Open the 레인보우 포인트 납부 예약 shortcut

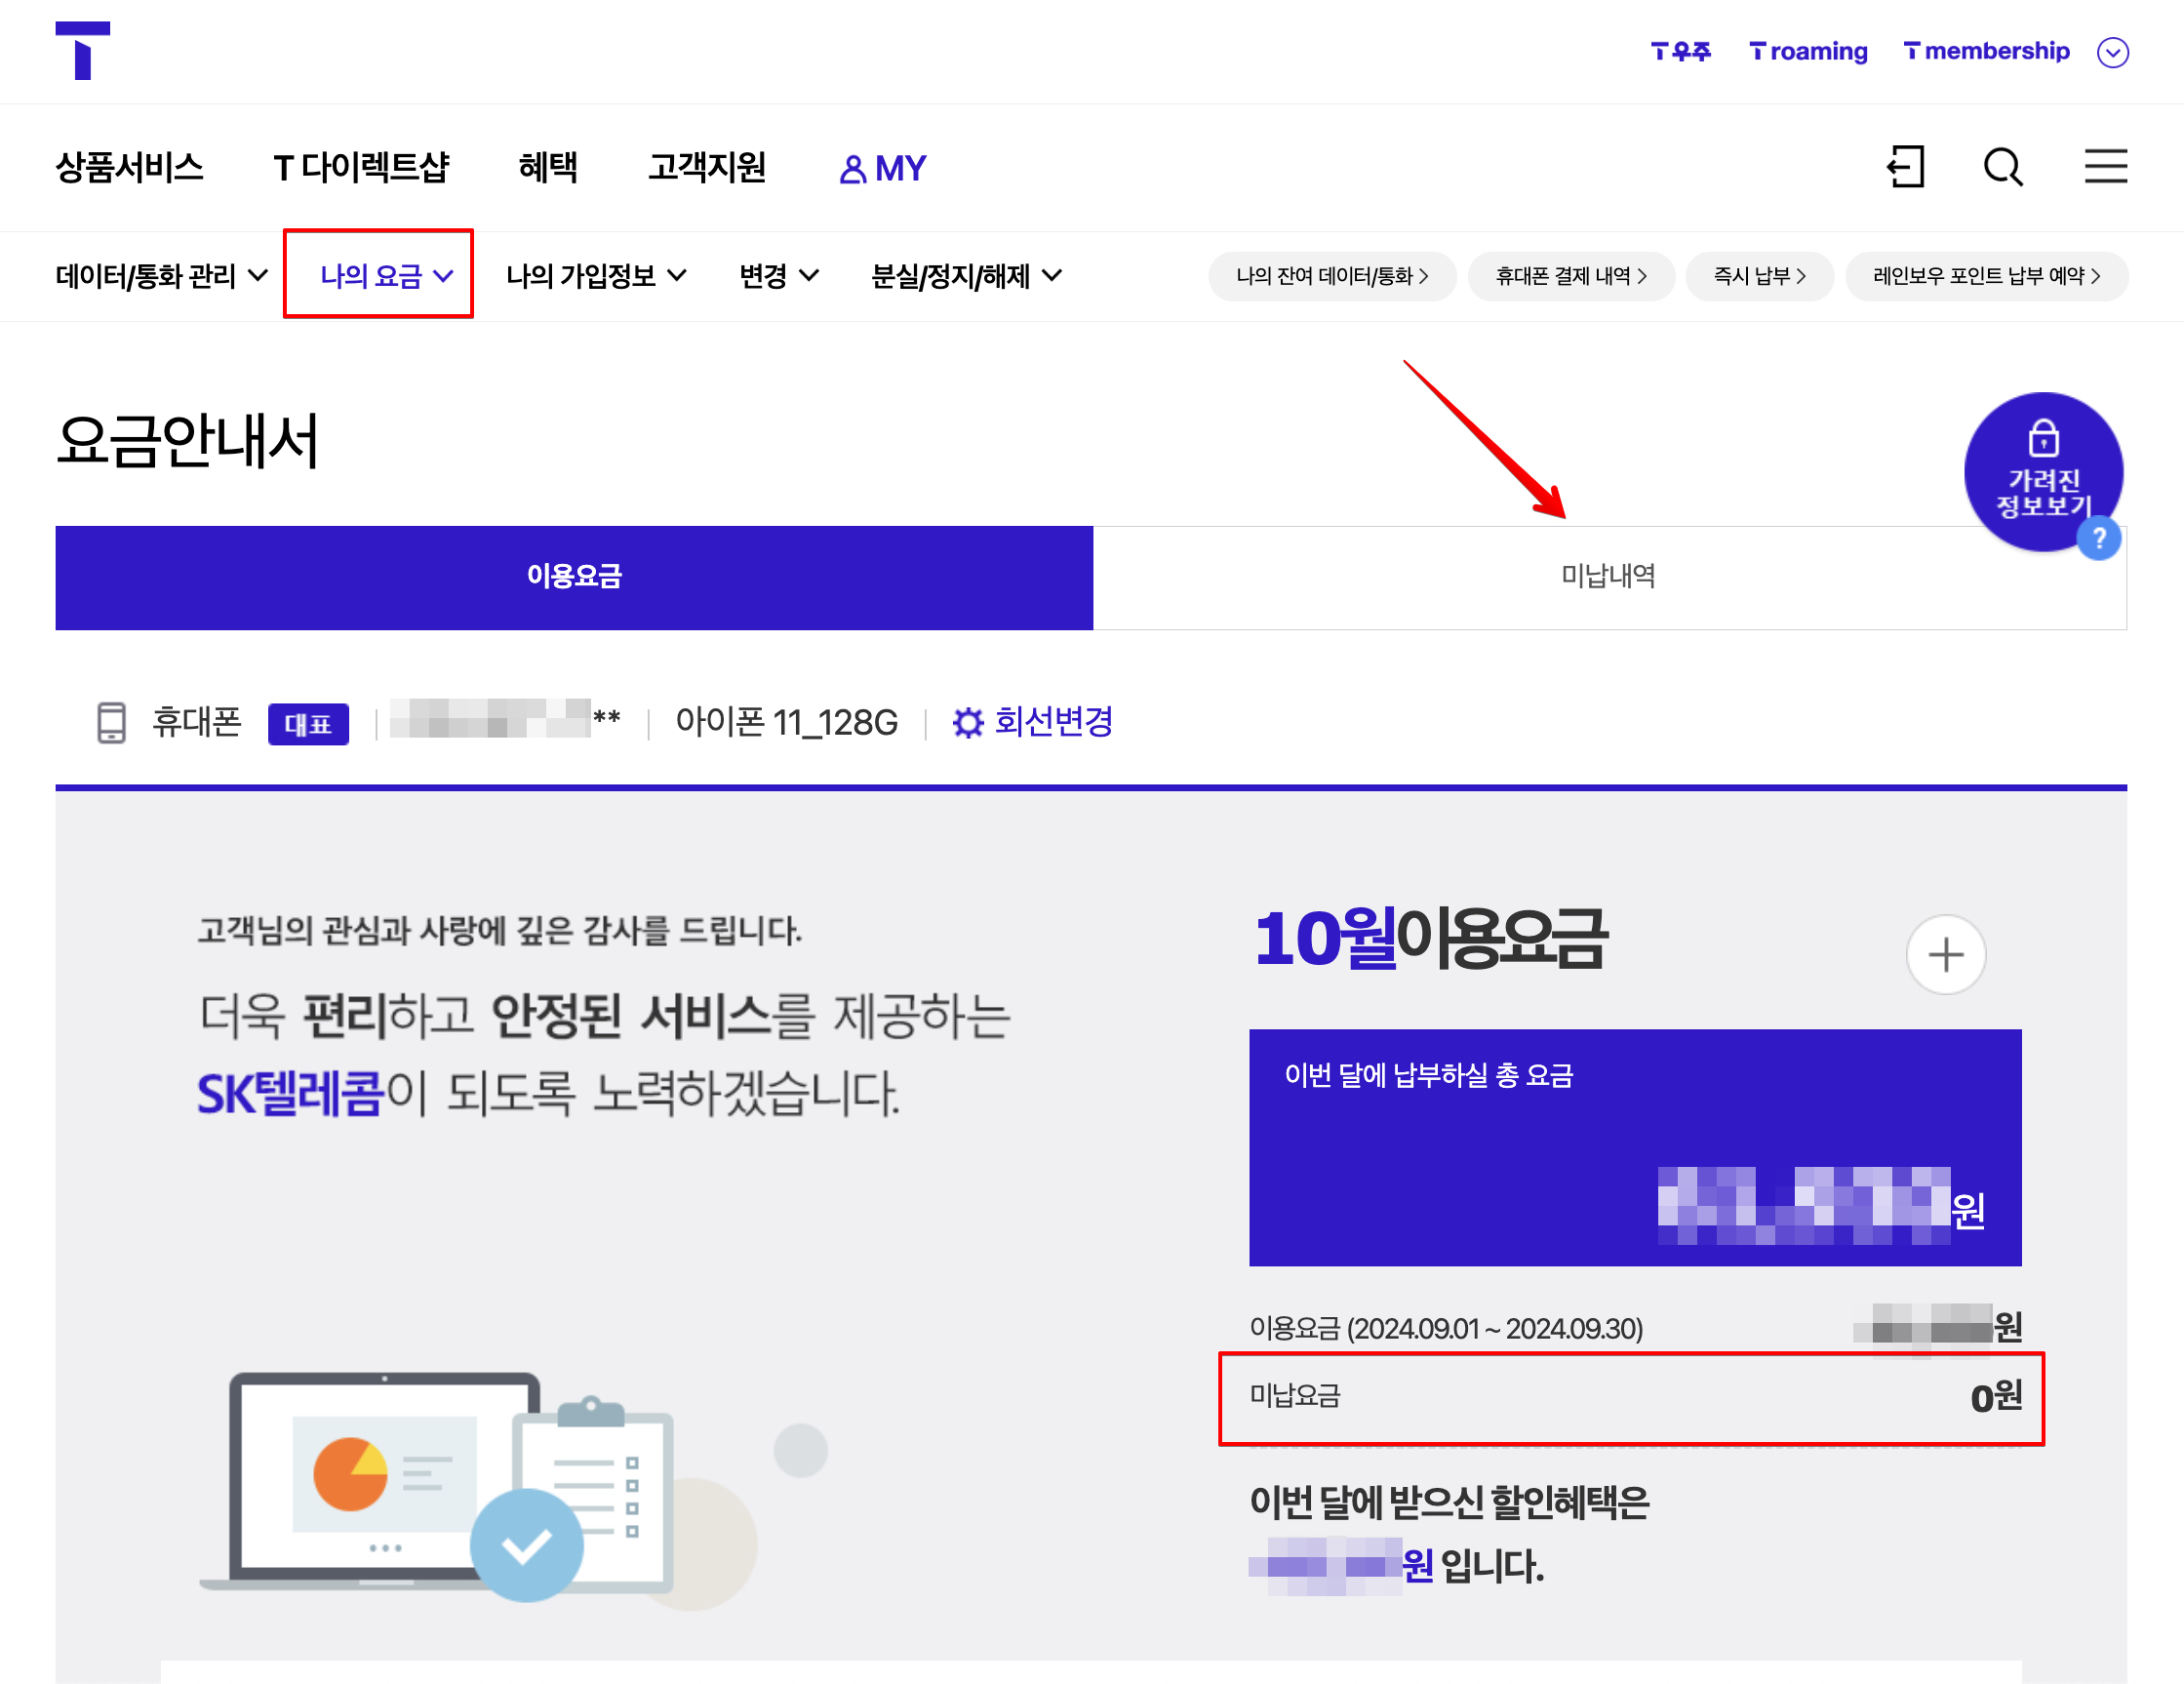[x=1986, y=276]
